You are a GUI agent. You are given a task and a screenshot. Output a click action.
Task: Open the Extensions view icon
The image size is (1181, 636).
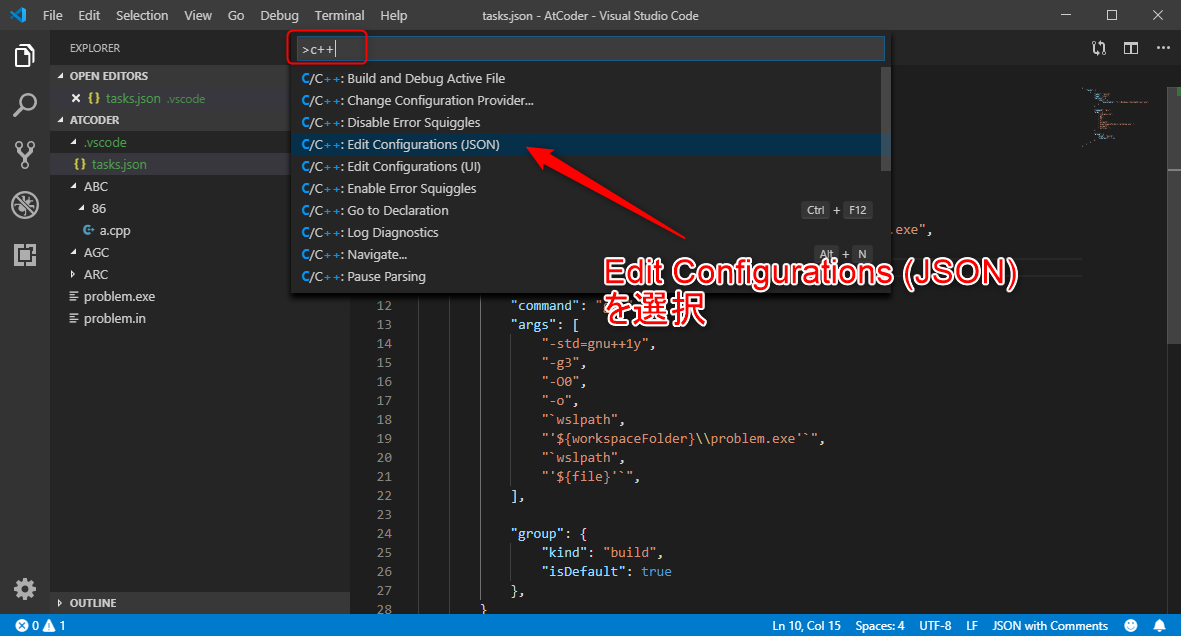(x=24, y=255)
